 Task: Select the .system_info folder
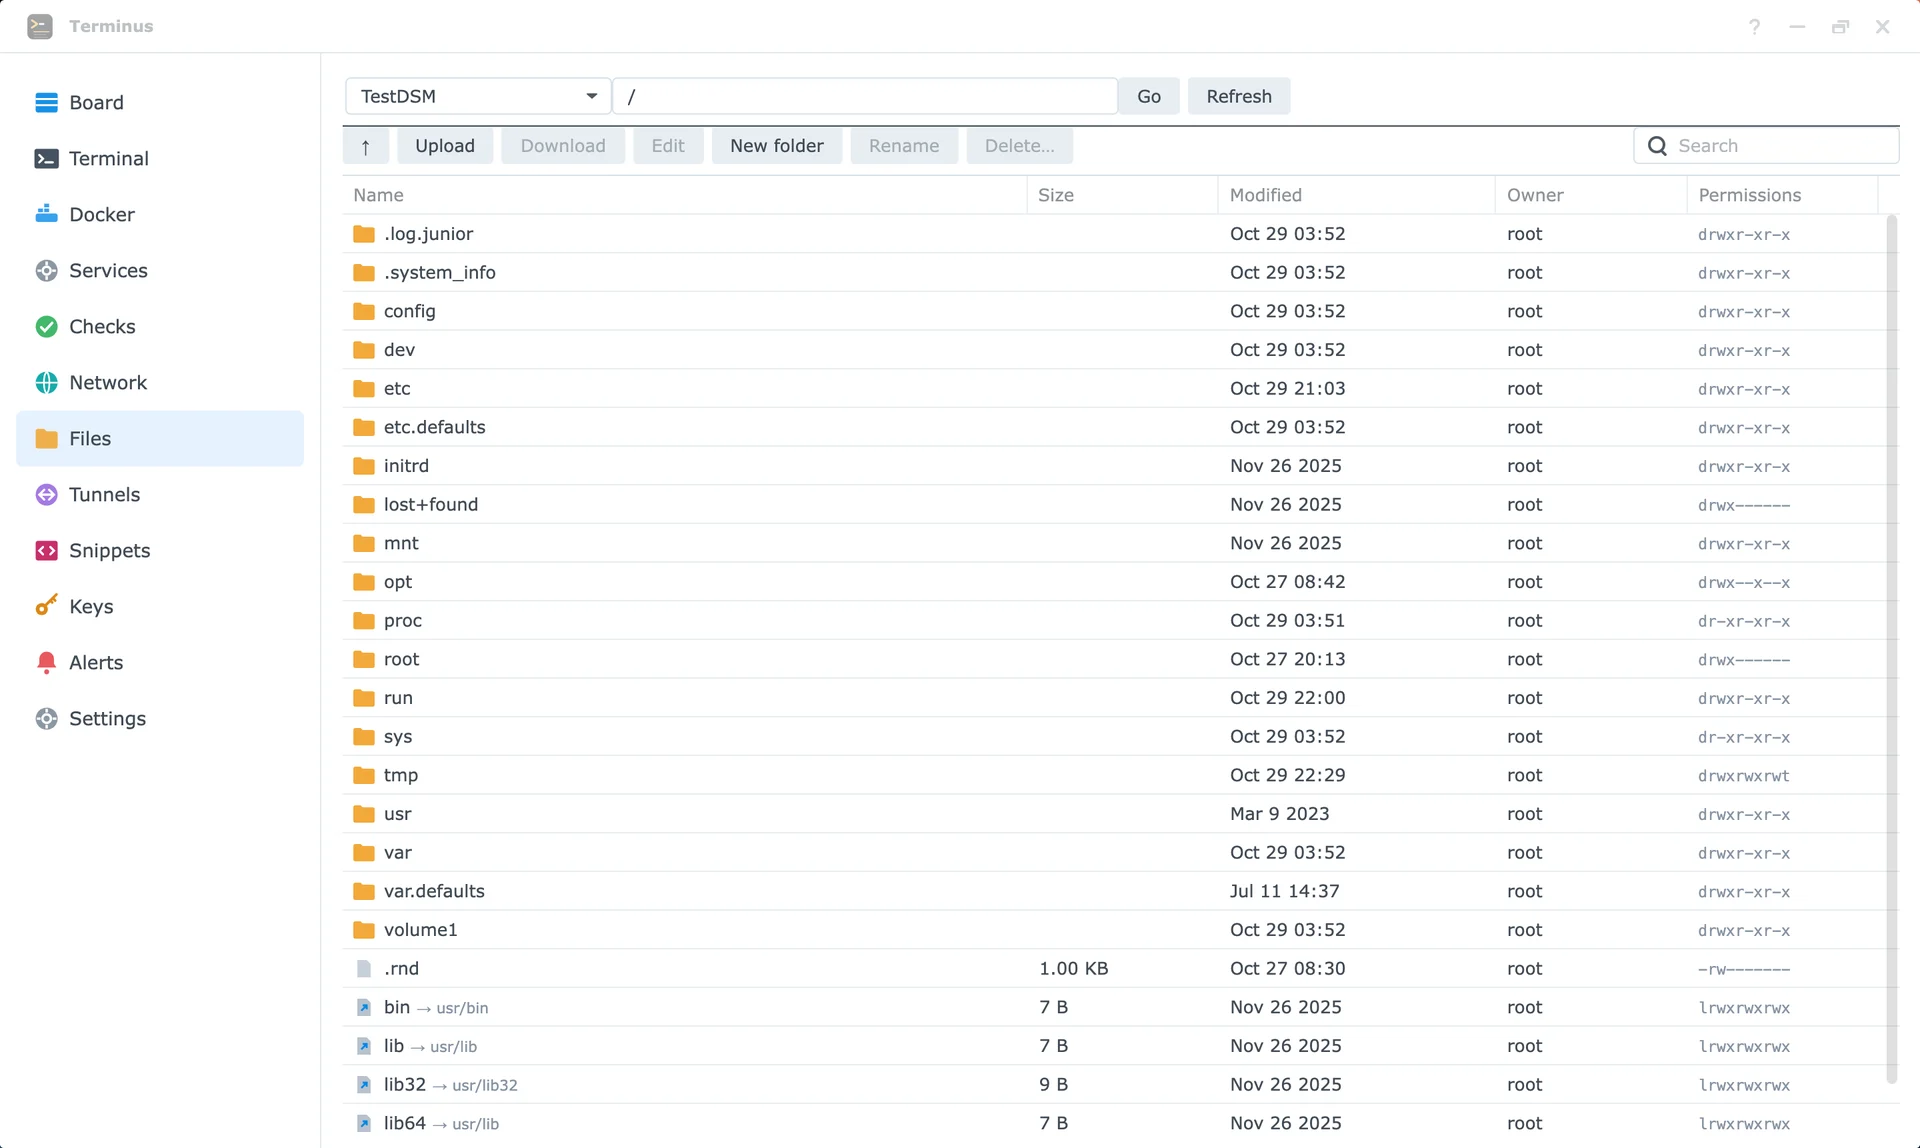[1114, 273]
